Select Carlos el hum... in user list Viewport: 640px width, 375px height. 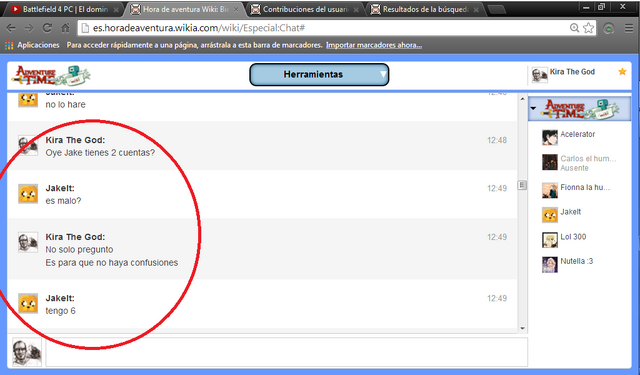(588, 158)
